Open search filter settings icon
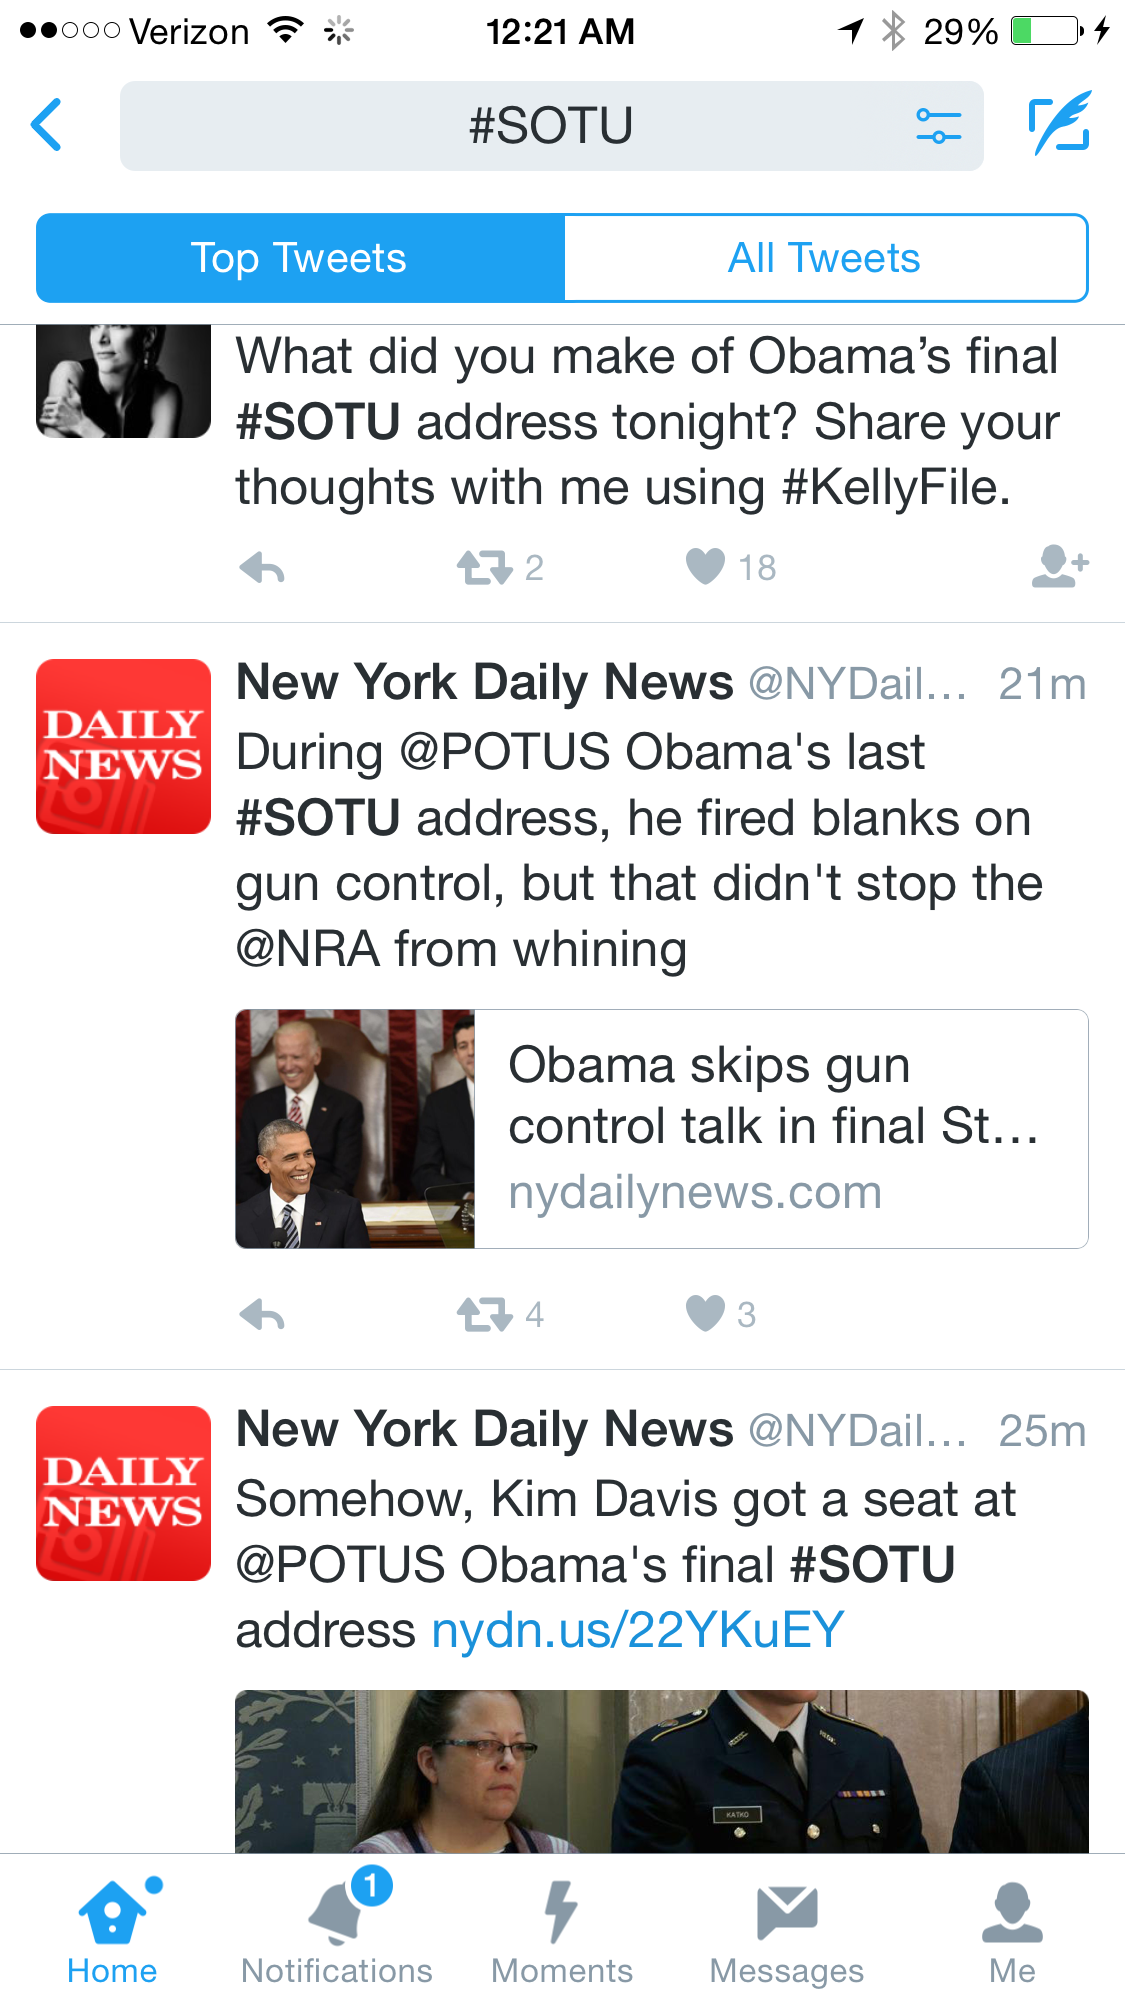 tap(938, 126)
